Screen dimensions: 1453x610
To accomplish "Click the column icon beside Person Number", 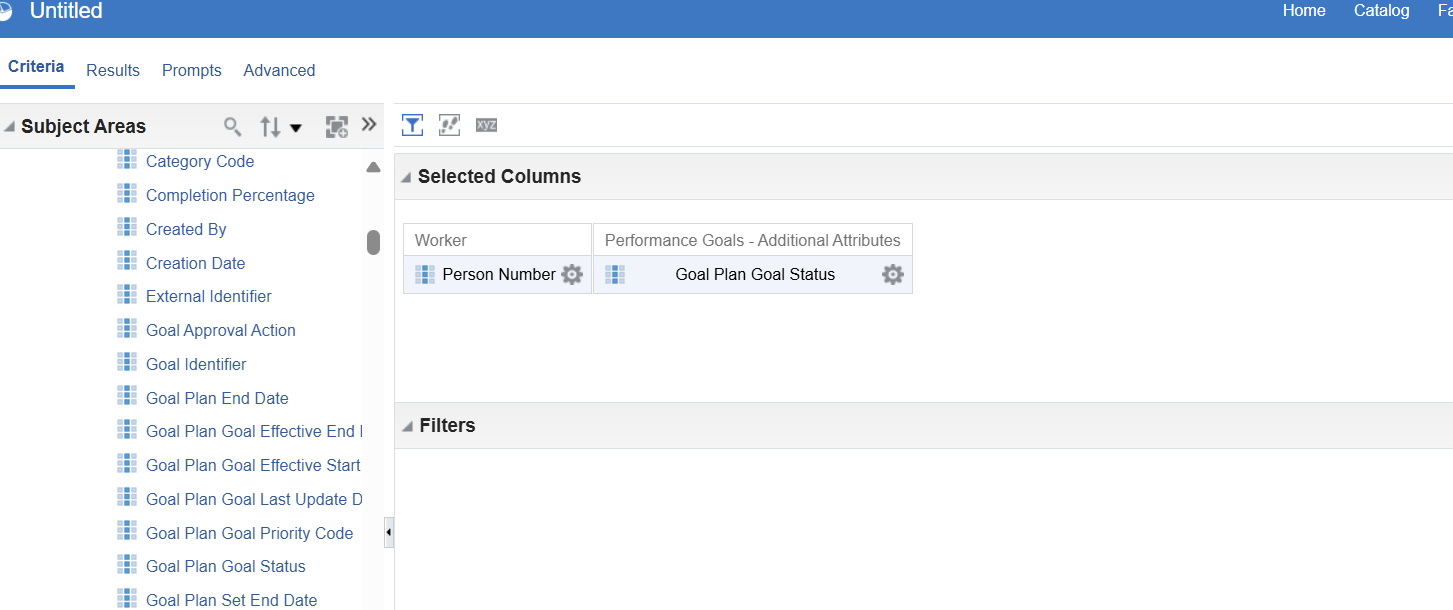I will [x=425, y=274].
